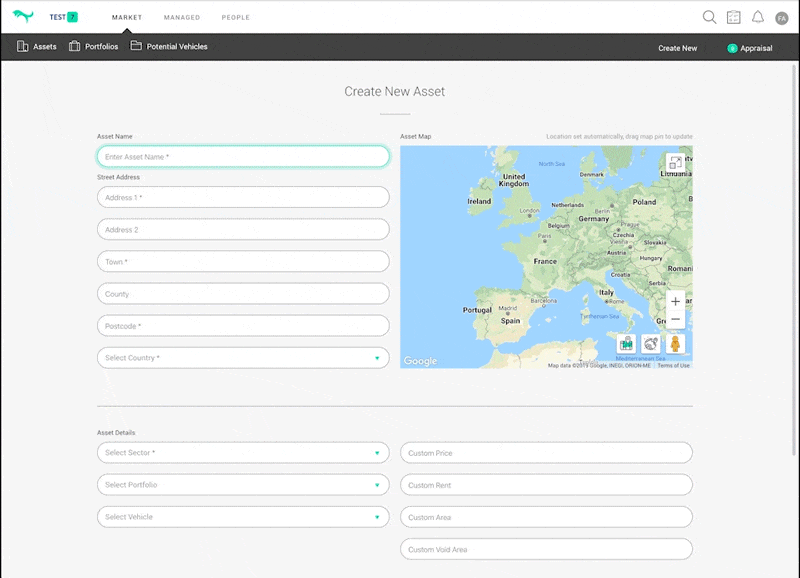This screenshot has height=578, width=800.
Task: Click the Assets building icon
Action: click(22, 46)
